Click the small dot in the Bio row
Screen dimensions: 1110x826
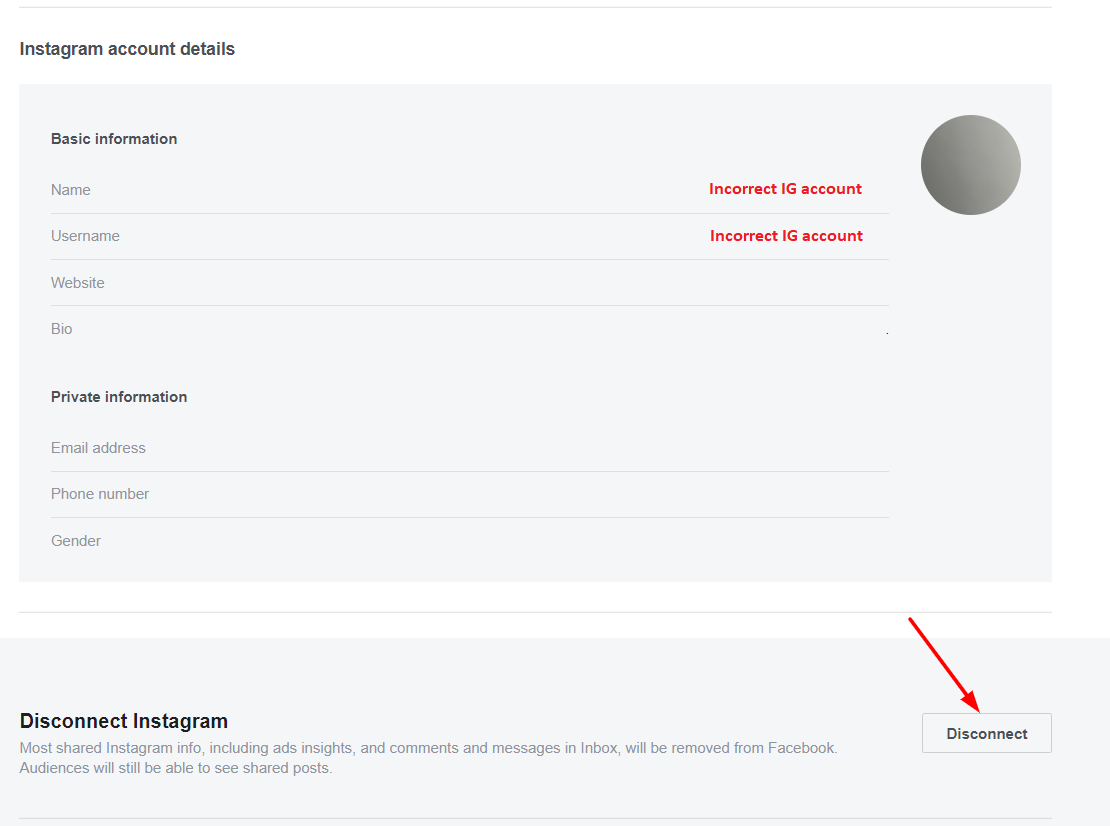point(887,332)
